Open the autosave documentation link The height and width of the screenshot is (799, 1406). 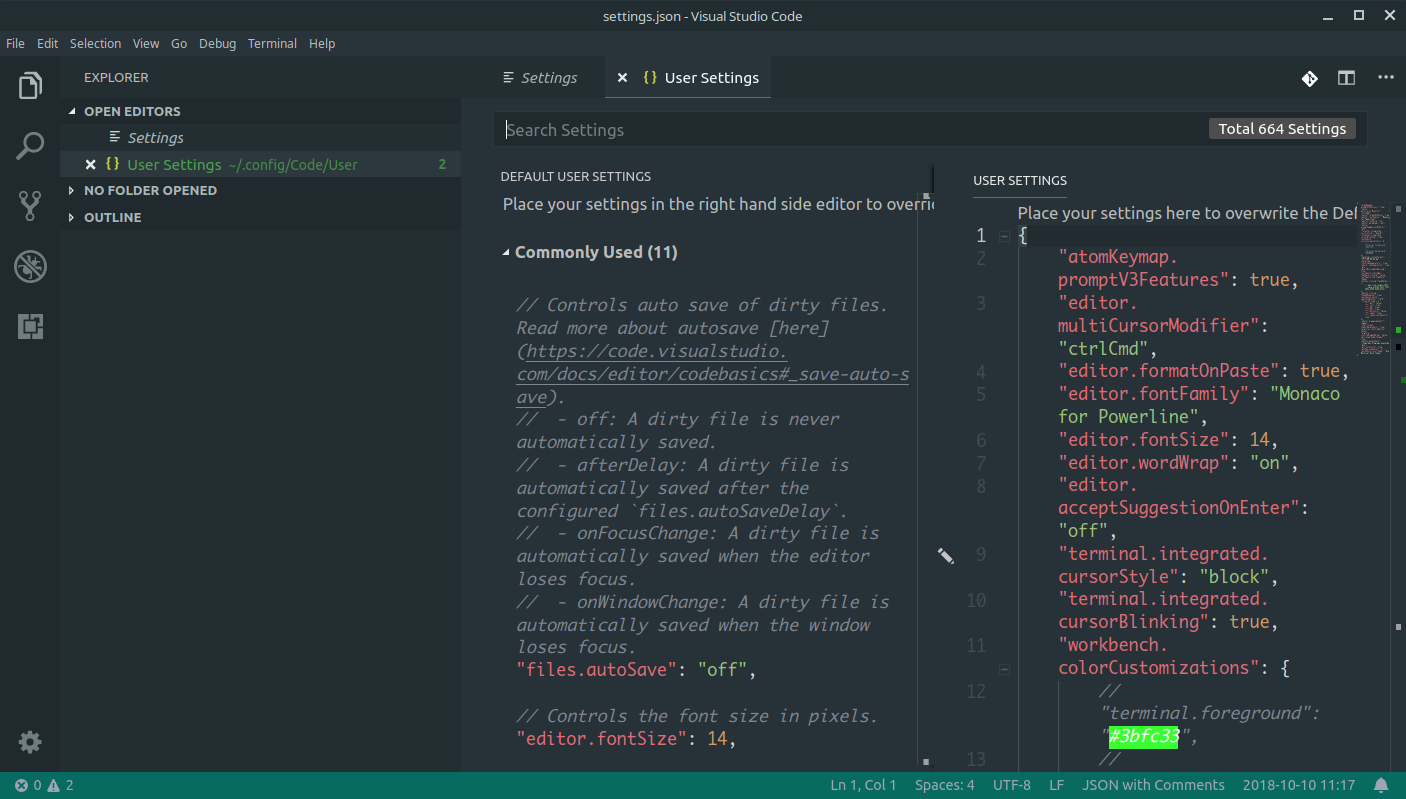(x=712, y=374)
